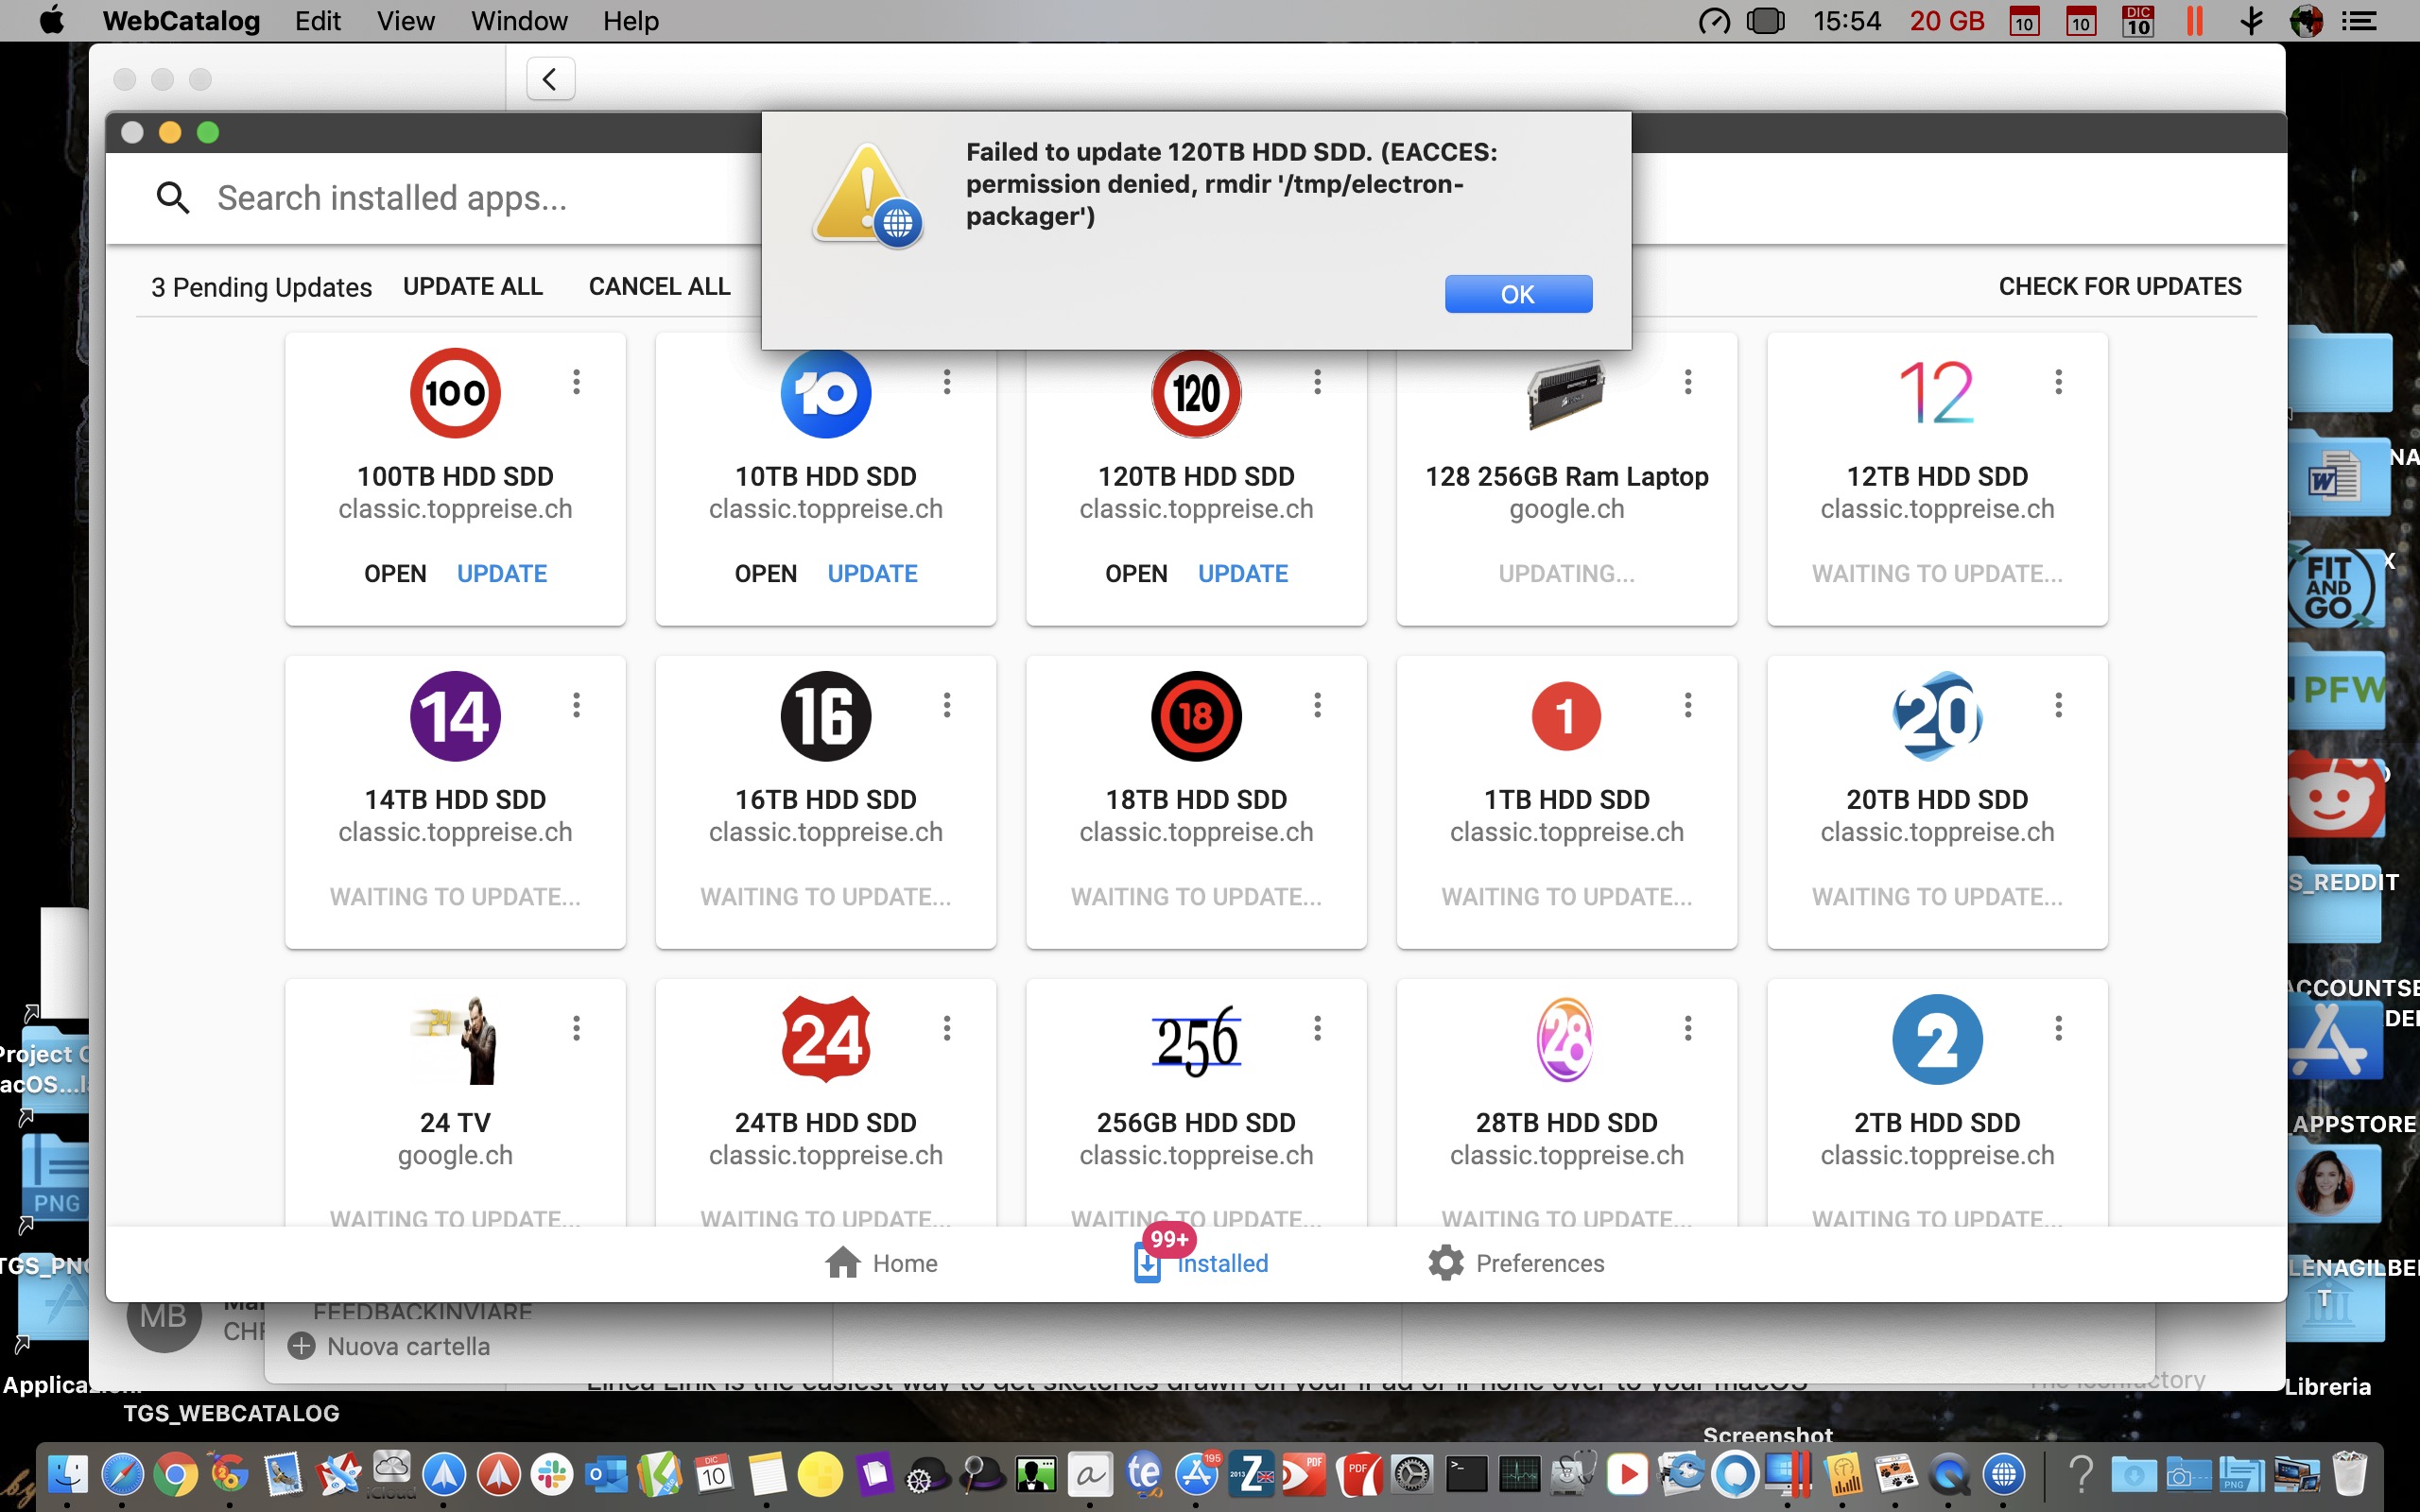Screen dimensions: 2420x1512
Task: Open more options for 10TB HDD SDD
Action: 947,382
